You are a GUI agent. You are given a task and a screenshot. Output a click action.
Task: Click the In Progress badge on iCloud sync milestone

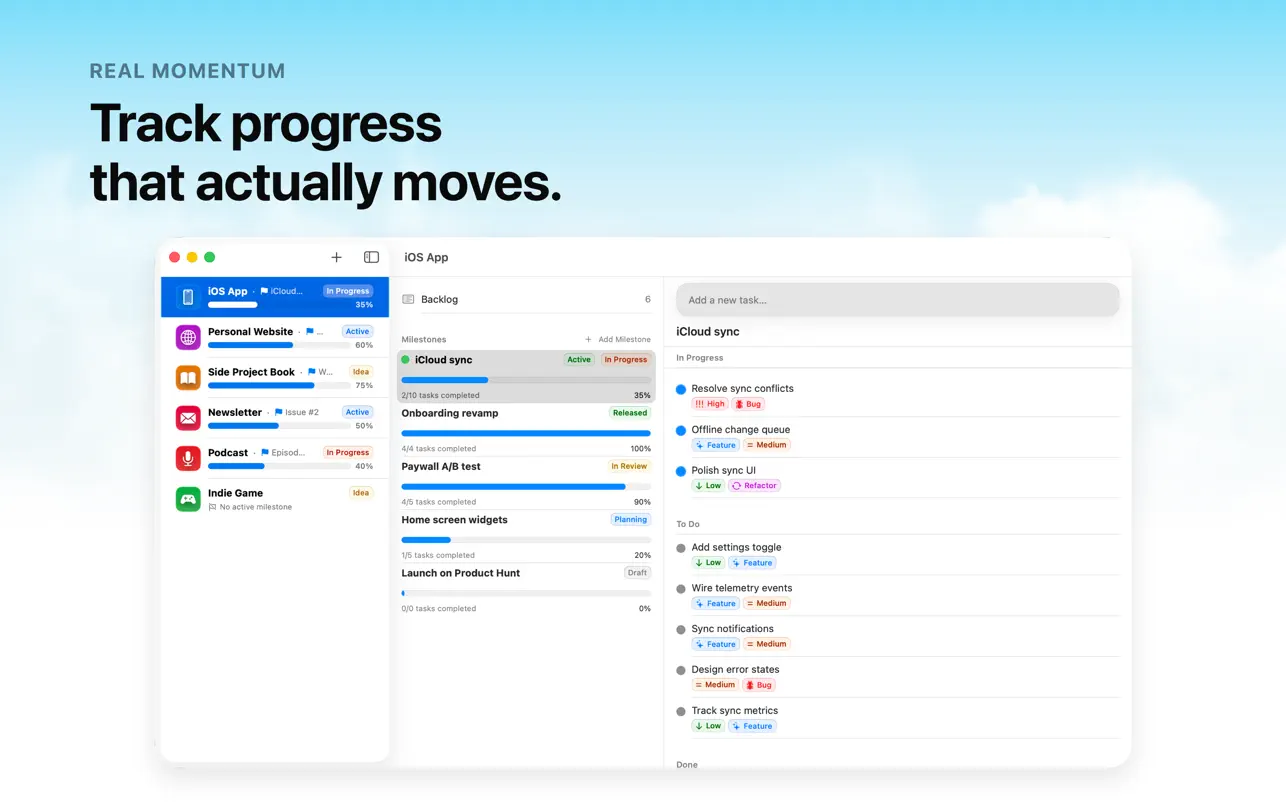[626, 359]
